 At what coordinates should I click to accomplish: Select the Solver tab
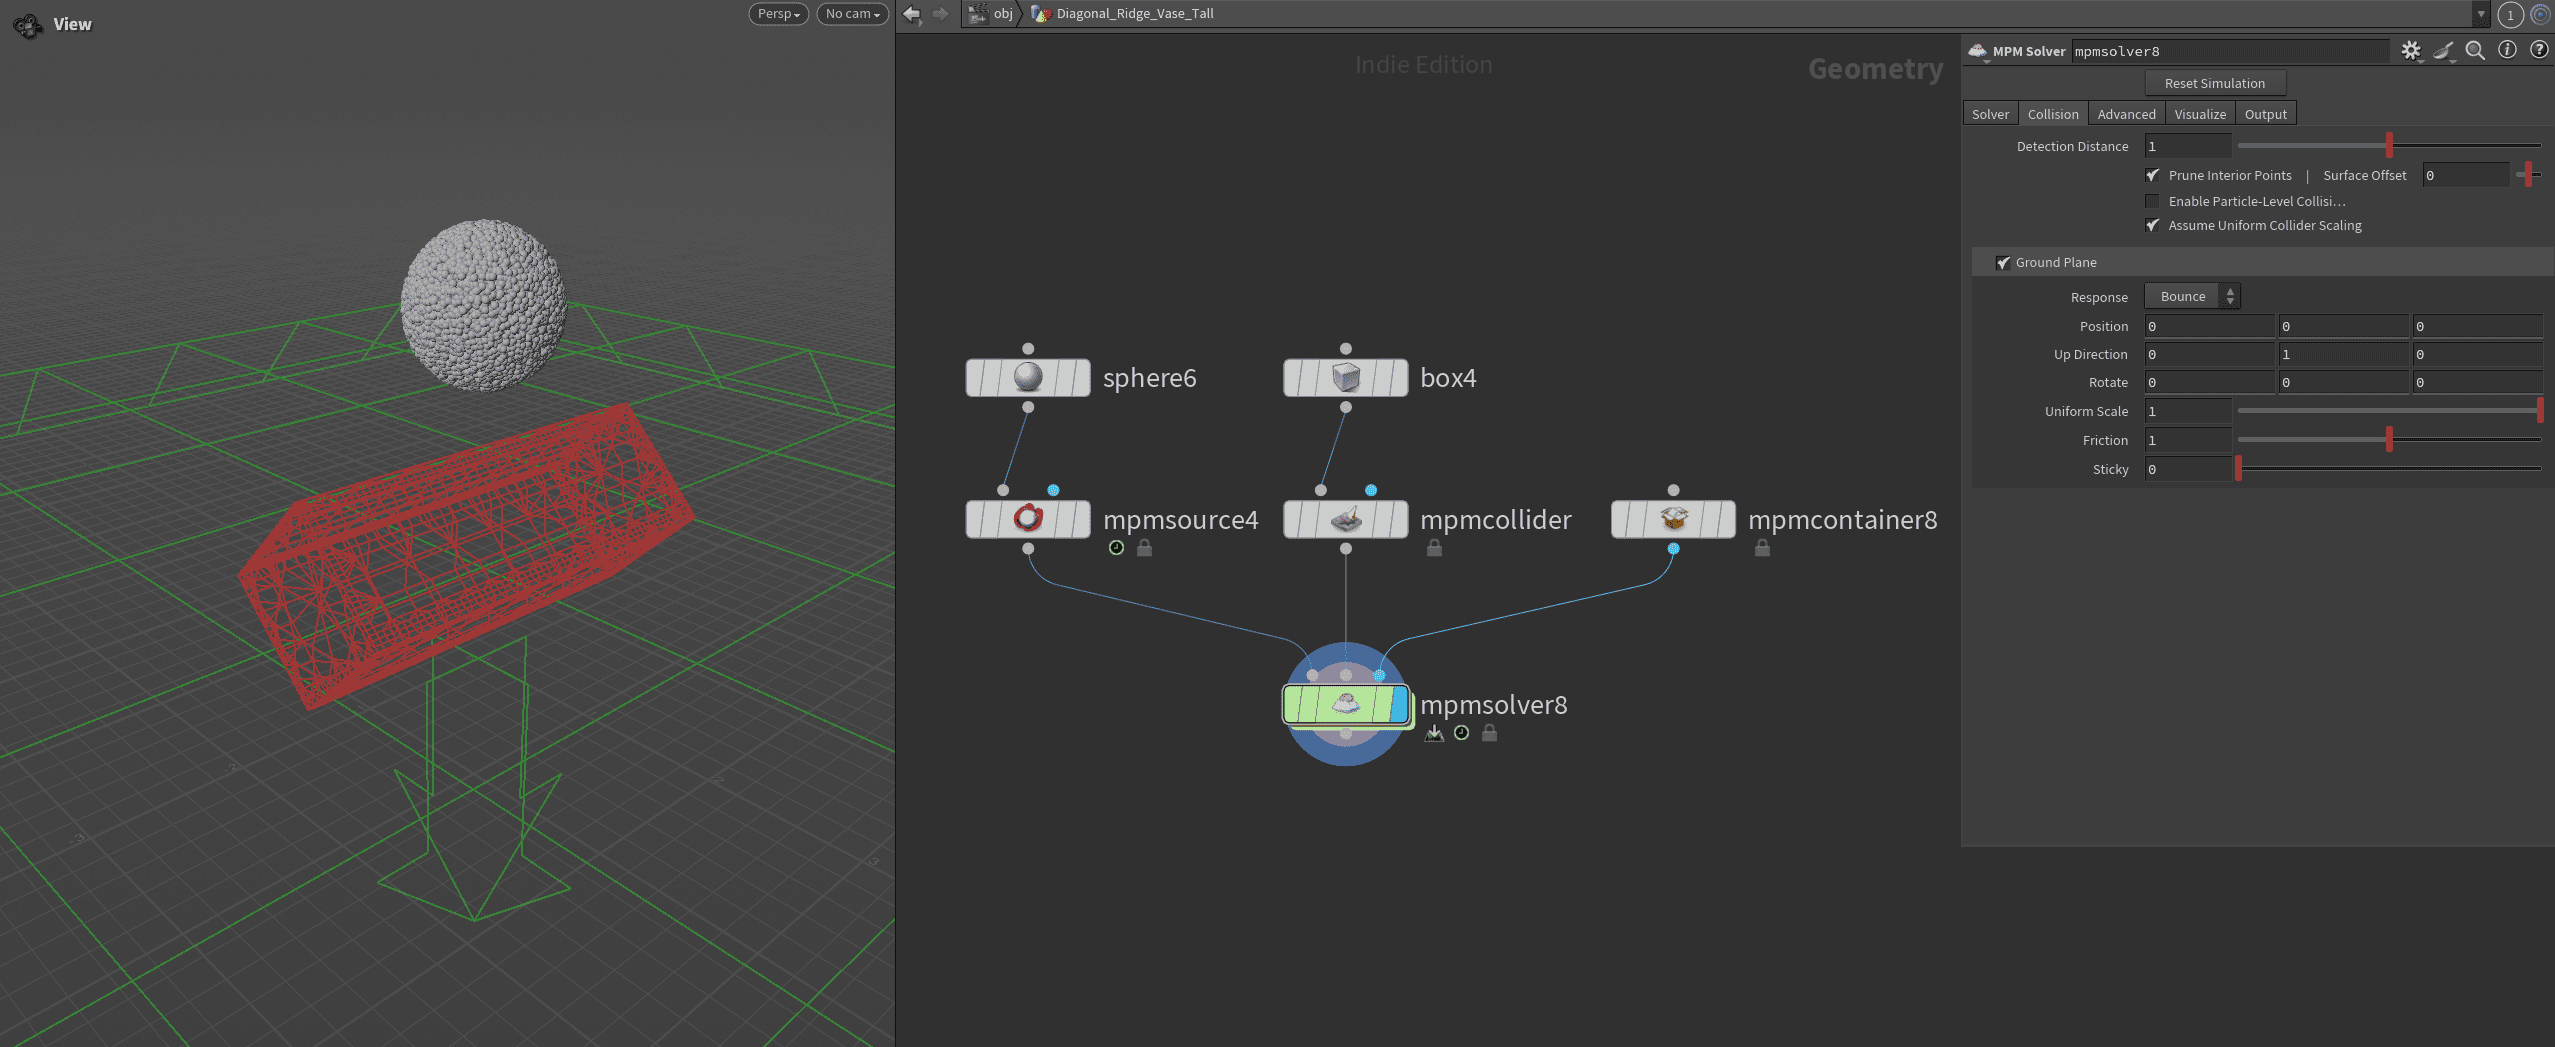pos(1989,113)
